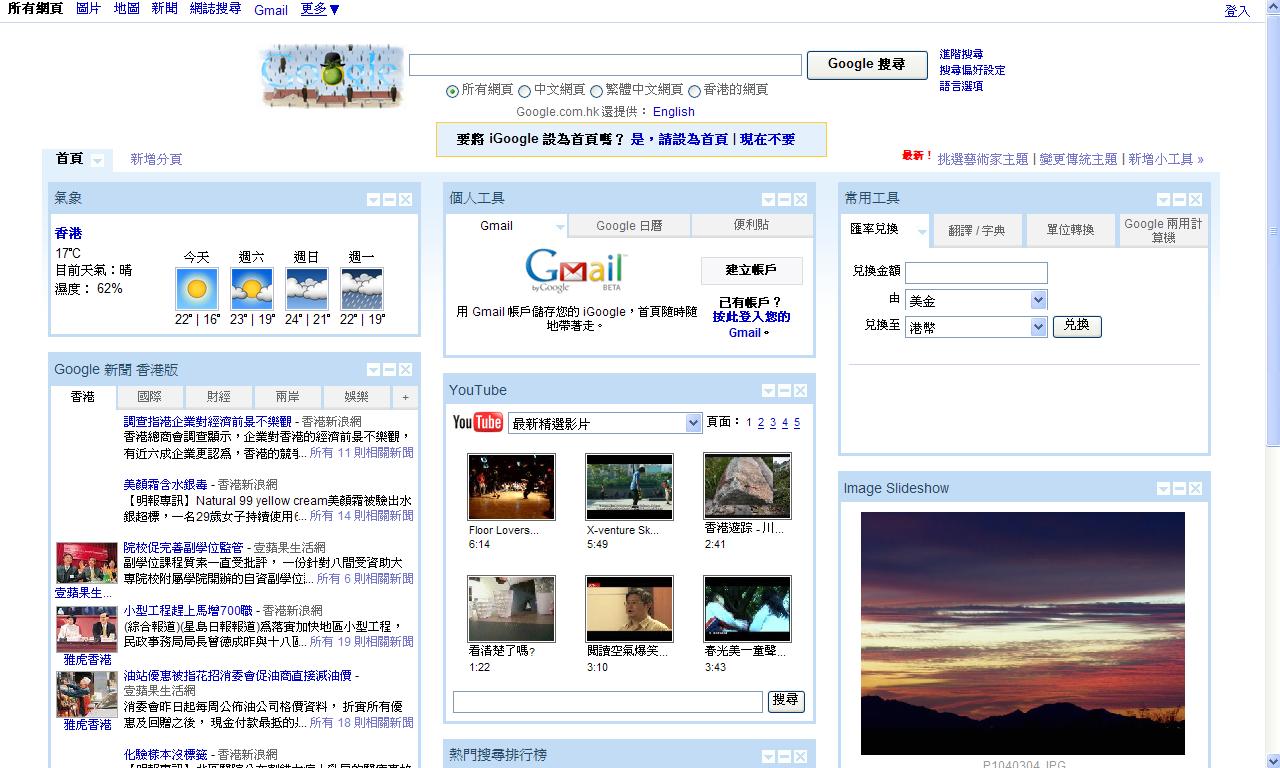Viewport: 1280px width, 768px height.
Task: Click the 建立帳戶 button
Action: pos(751,270)
